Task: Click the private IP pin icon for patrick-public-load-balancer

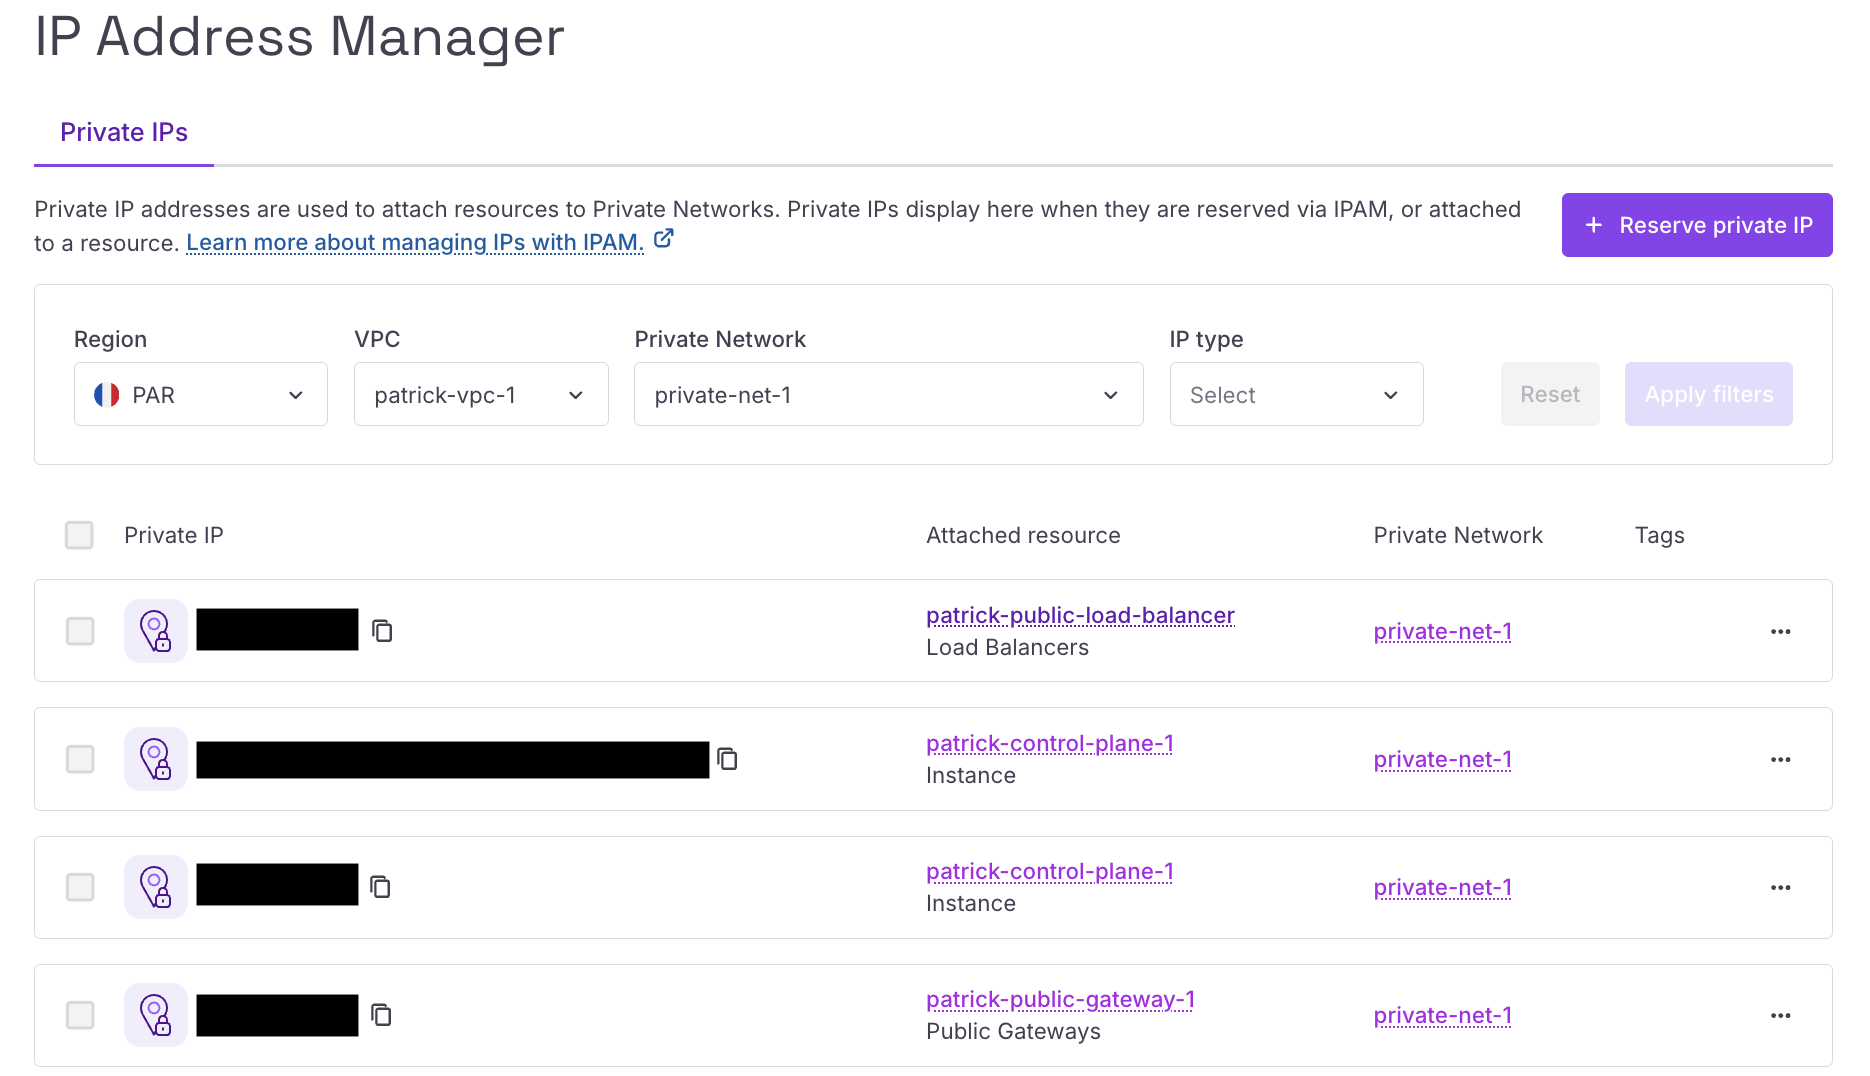Action: point(156,631)
